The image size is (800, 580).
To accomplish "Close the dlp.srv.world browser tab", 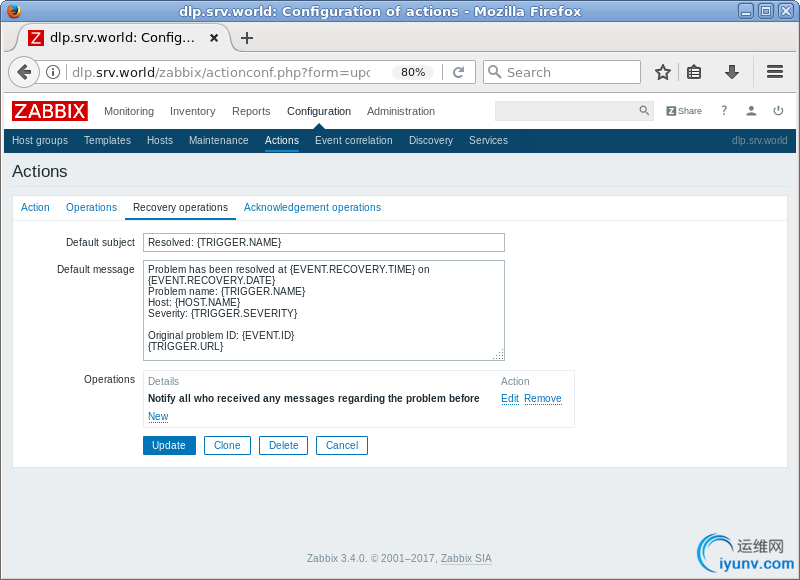I will (214, 38).
